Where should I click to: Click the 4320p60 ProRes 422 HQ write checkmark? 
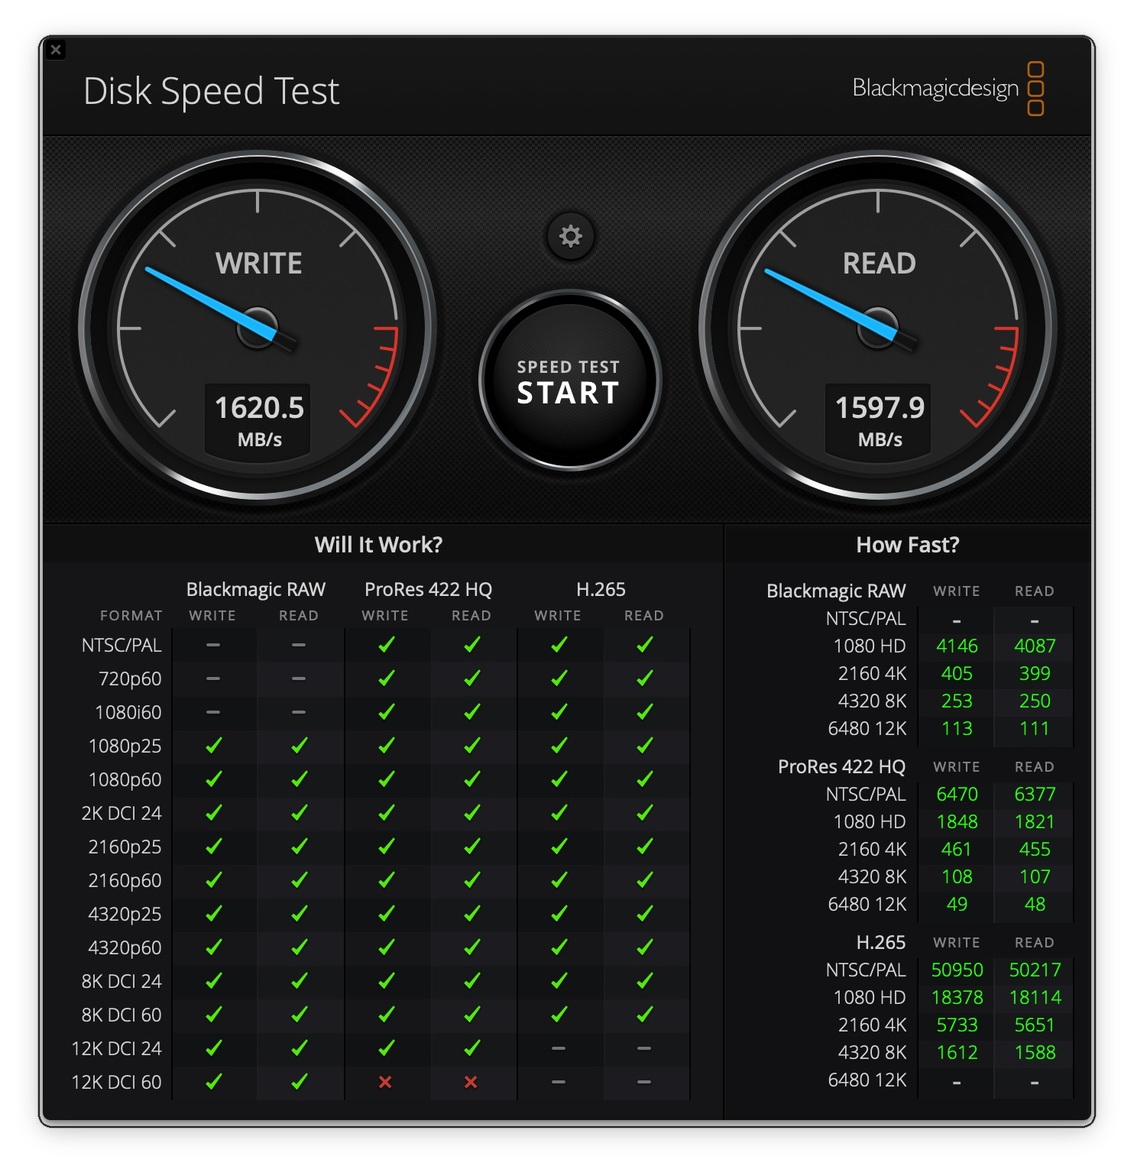tap(385, 947)
